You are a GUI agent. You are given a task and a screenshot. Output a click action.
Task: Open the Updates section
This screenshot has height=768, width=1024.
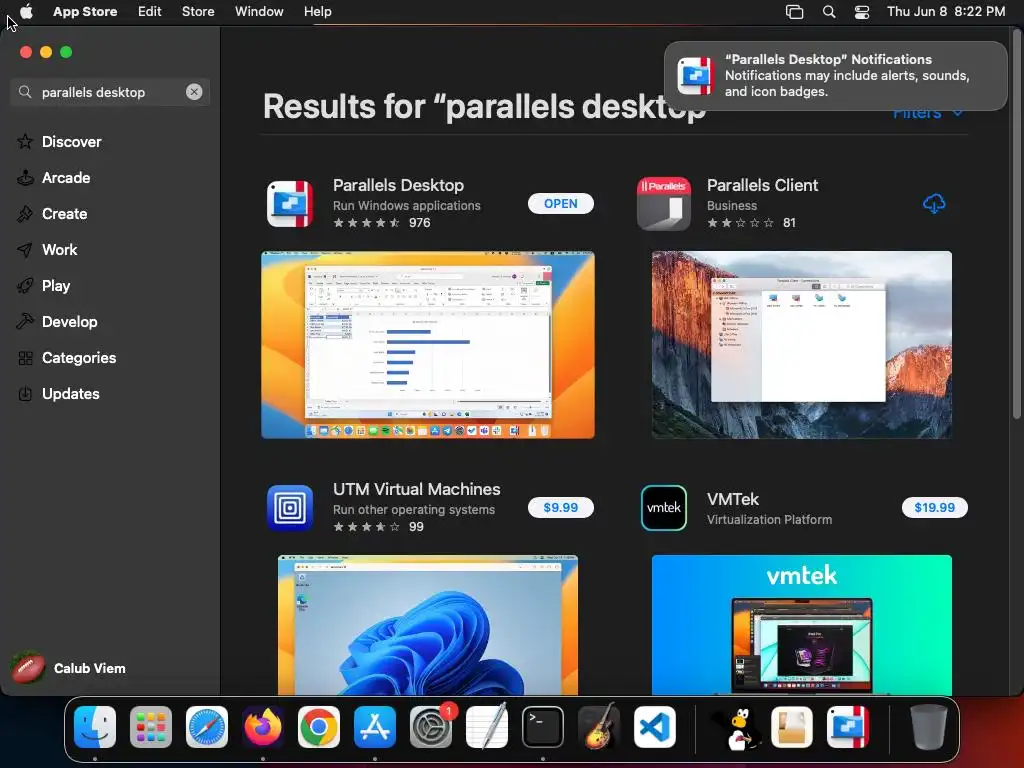coord(71,394)
